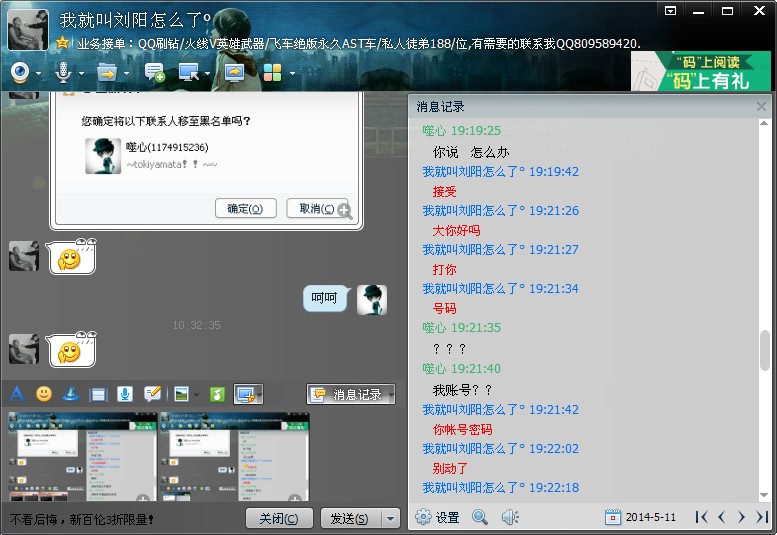Viewport: 777px width, 535px height.
Task: Click the 关闭(C) close chat button
Action: pyautogui.click(x=279, y=518)
